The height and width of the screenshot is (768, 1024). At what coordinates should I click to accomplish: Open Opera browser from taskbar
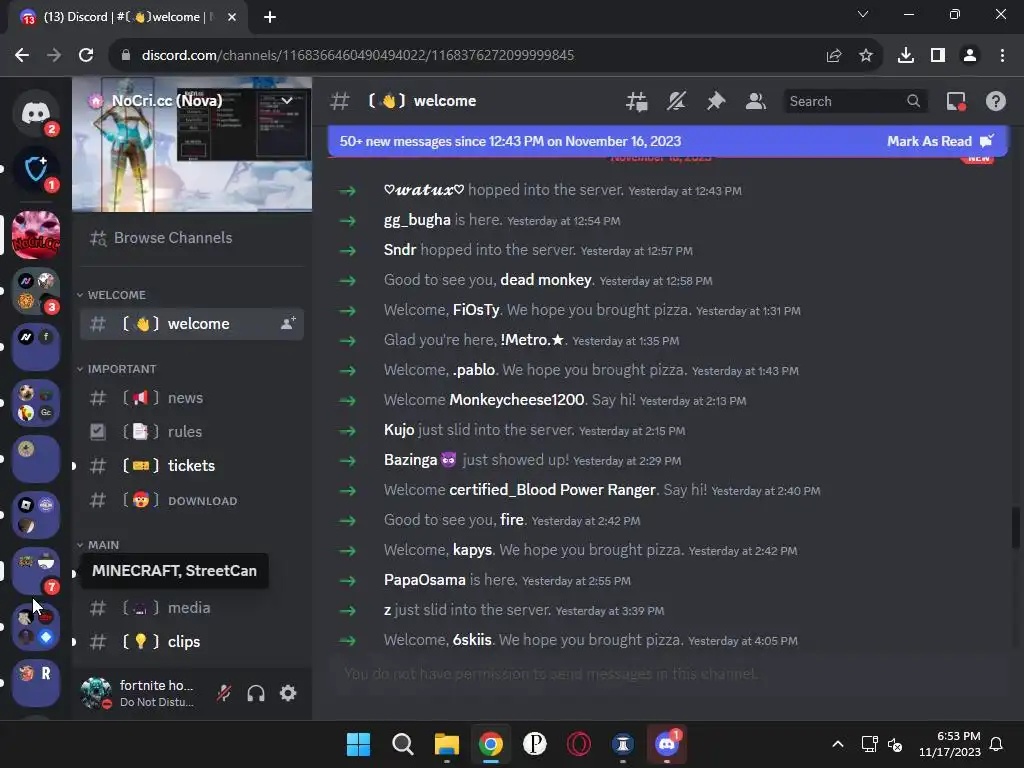point(579,744)
